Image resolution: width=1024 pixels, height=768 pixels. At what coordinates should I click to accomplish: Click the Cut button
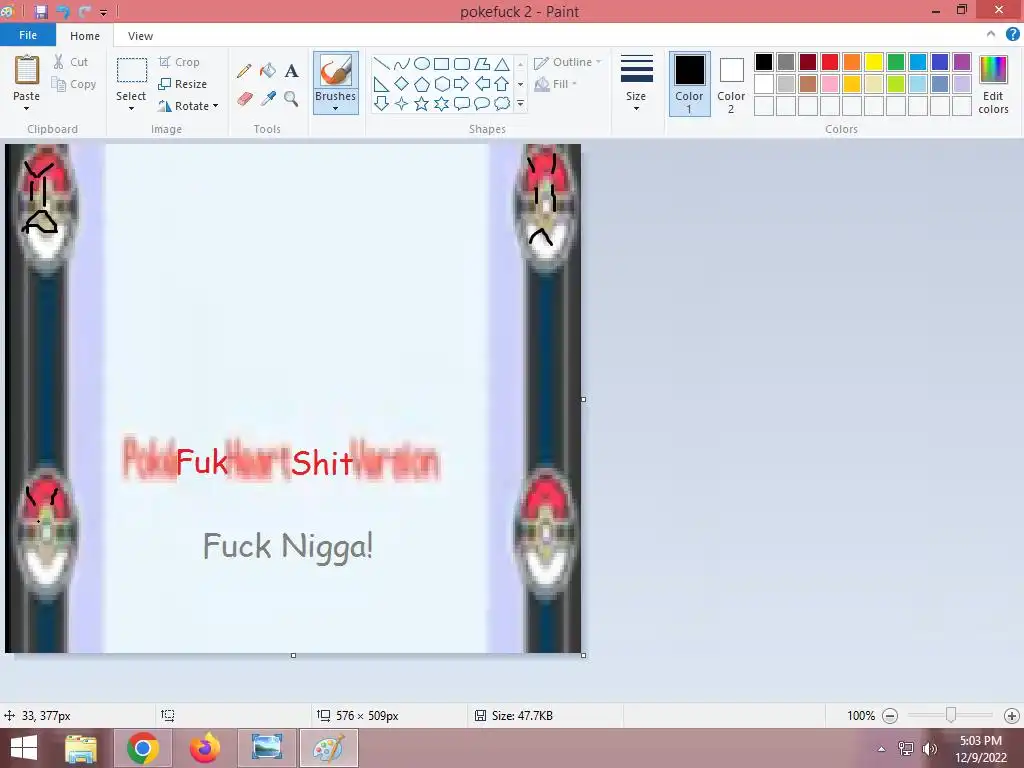[x=71, y=62]
